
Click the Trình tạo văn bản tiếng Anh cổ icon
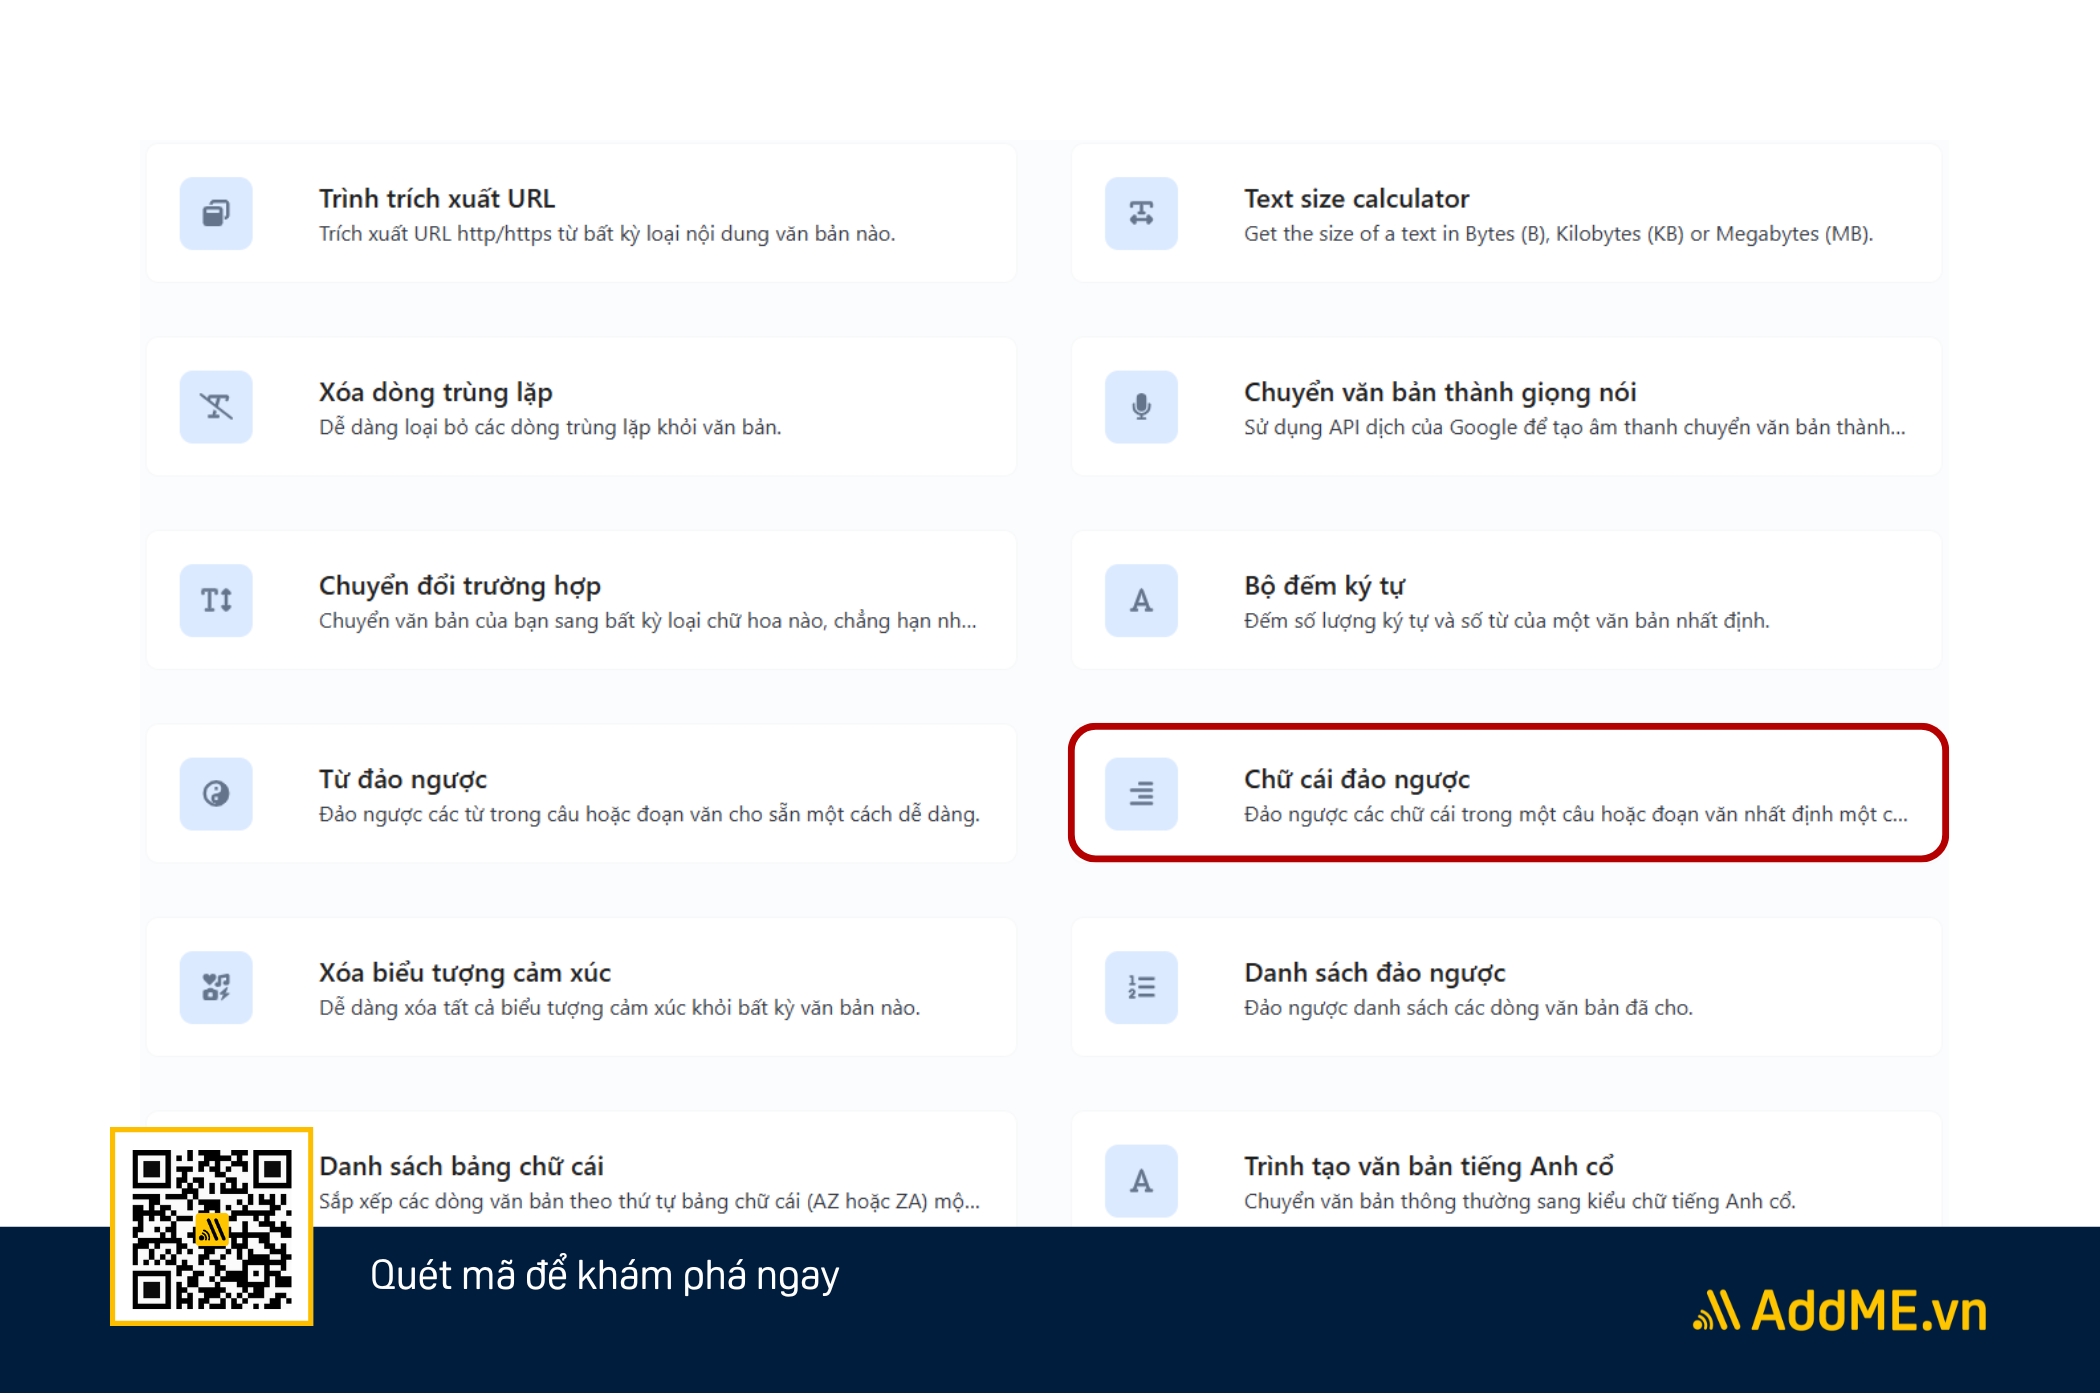pyautogui.click(x=1141, y=1181)
